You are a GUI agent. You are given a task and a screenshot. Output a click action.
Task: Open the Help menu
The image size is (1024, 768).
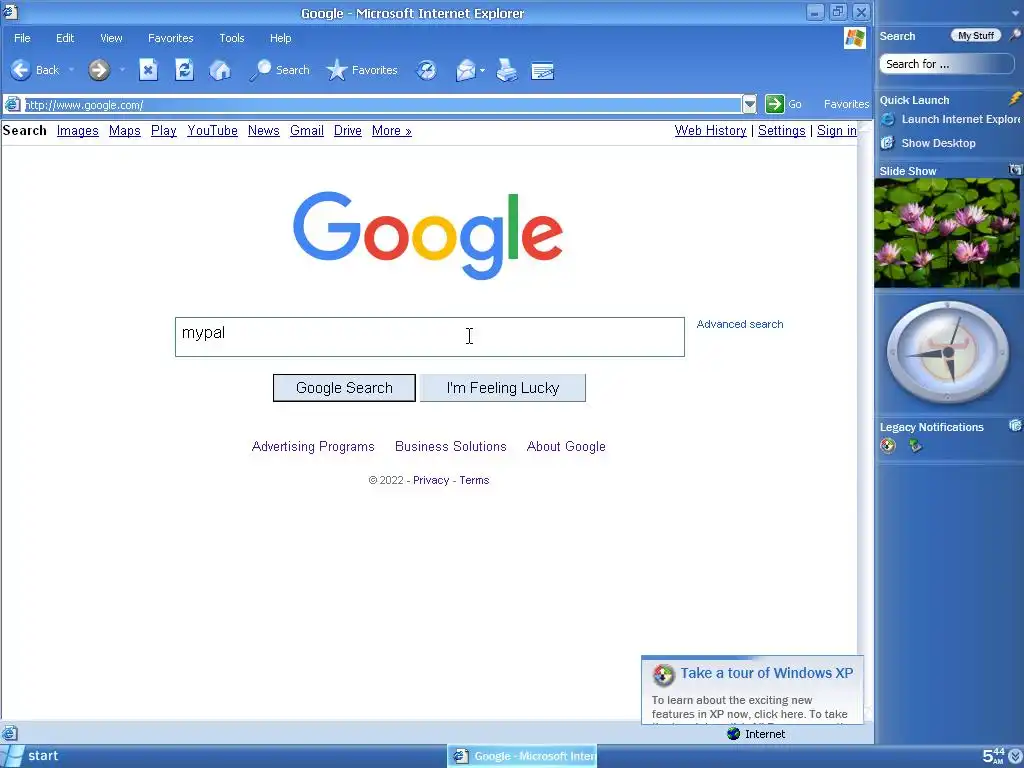pyautogui.click(x=280, y=38)
